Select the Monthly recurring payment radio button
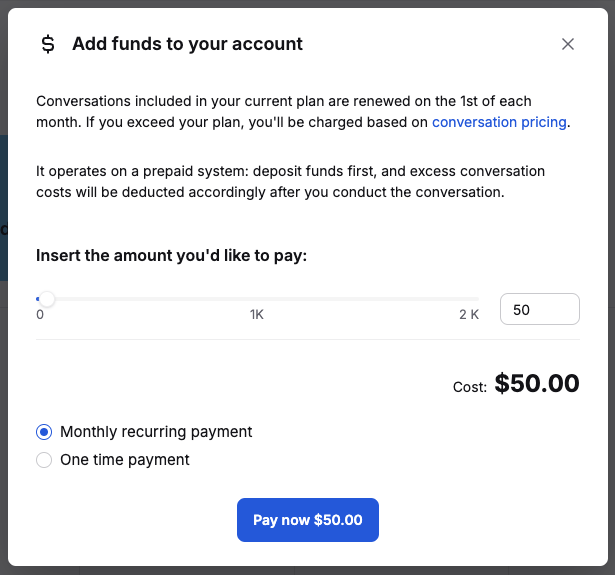Screen dimensions: 615x575 [x=44, y=432]
